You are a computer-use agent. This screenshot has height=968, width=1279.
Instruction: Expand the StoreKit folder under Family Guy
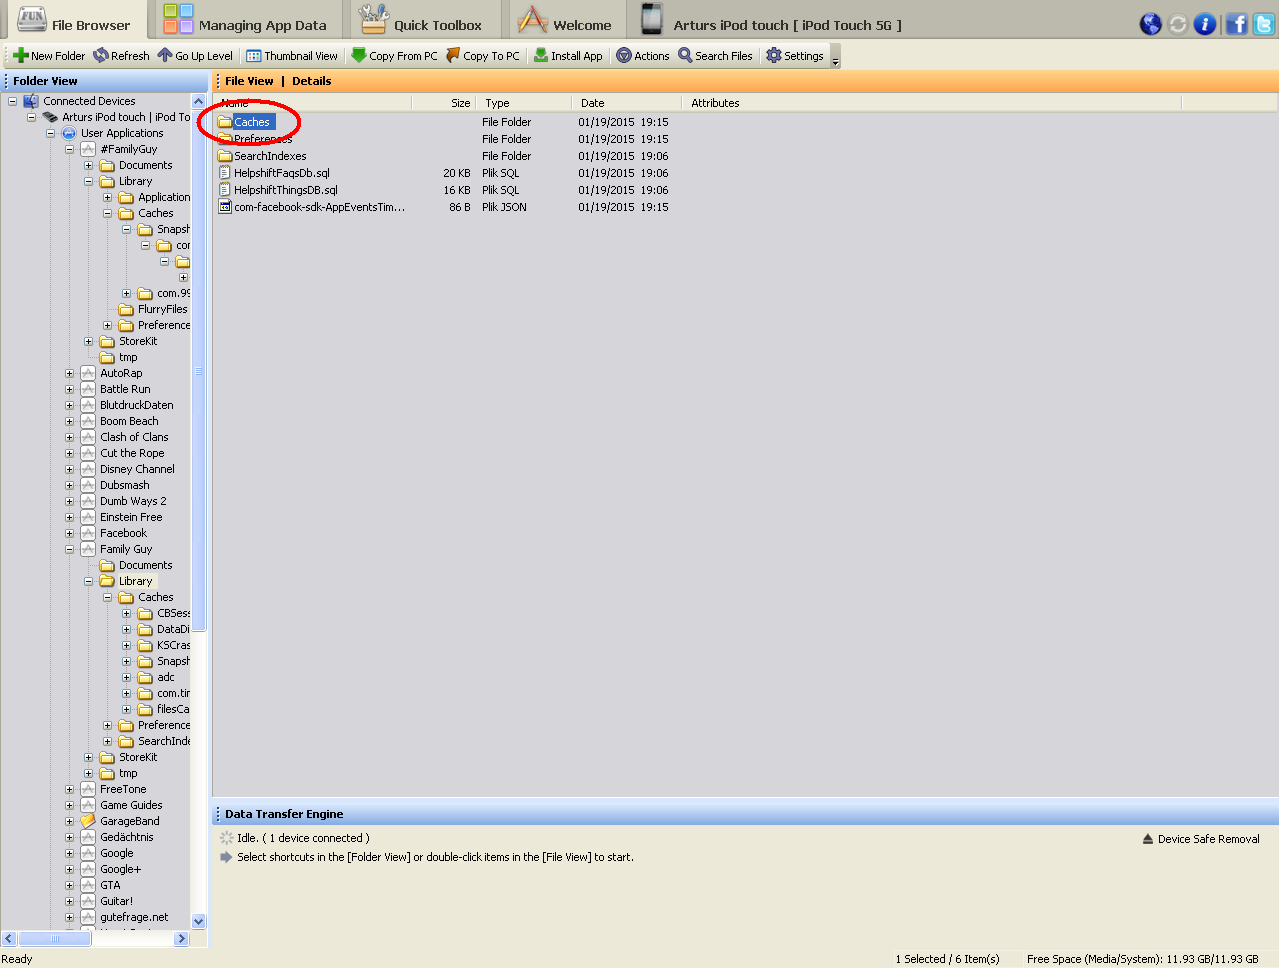click(x=88, y=757)
